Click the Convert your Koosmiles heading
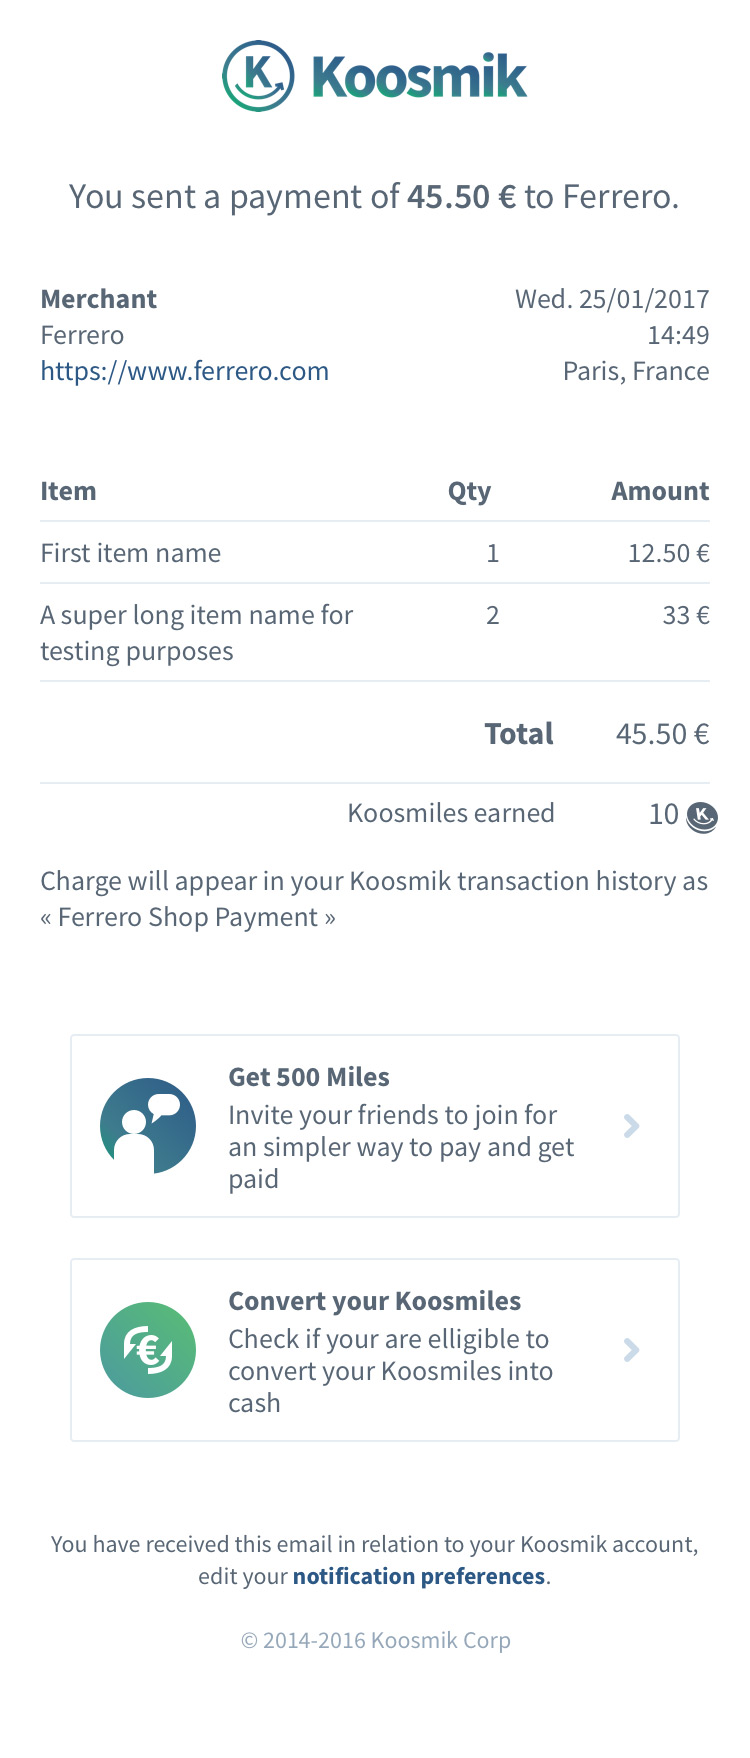 (374, 1301)
